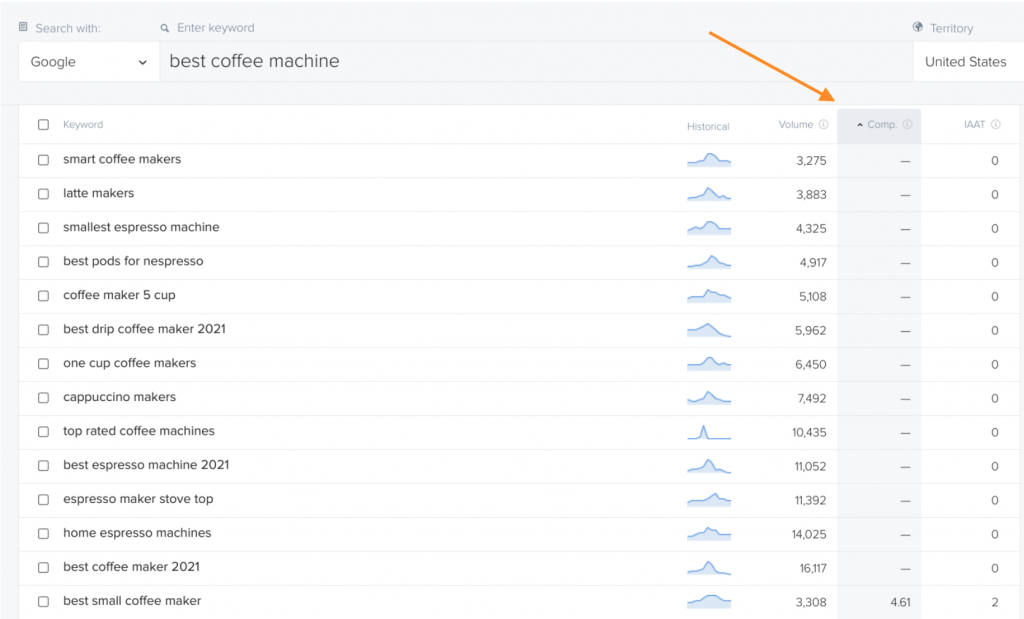Open the United States territory selector
Viewport: 1024px width, 619px height.
coord(968,61)
